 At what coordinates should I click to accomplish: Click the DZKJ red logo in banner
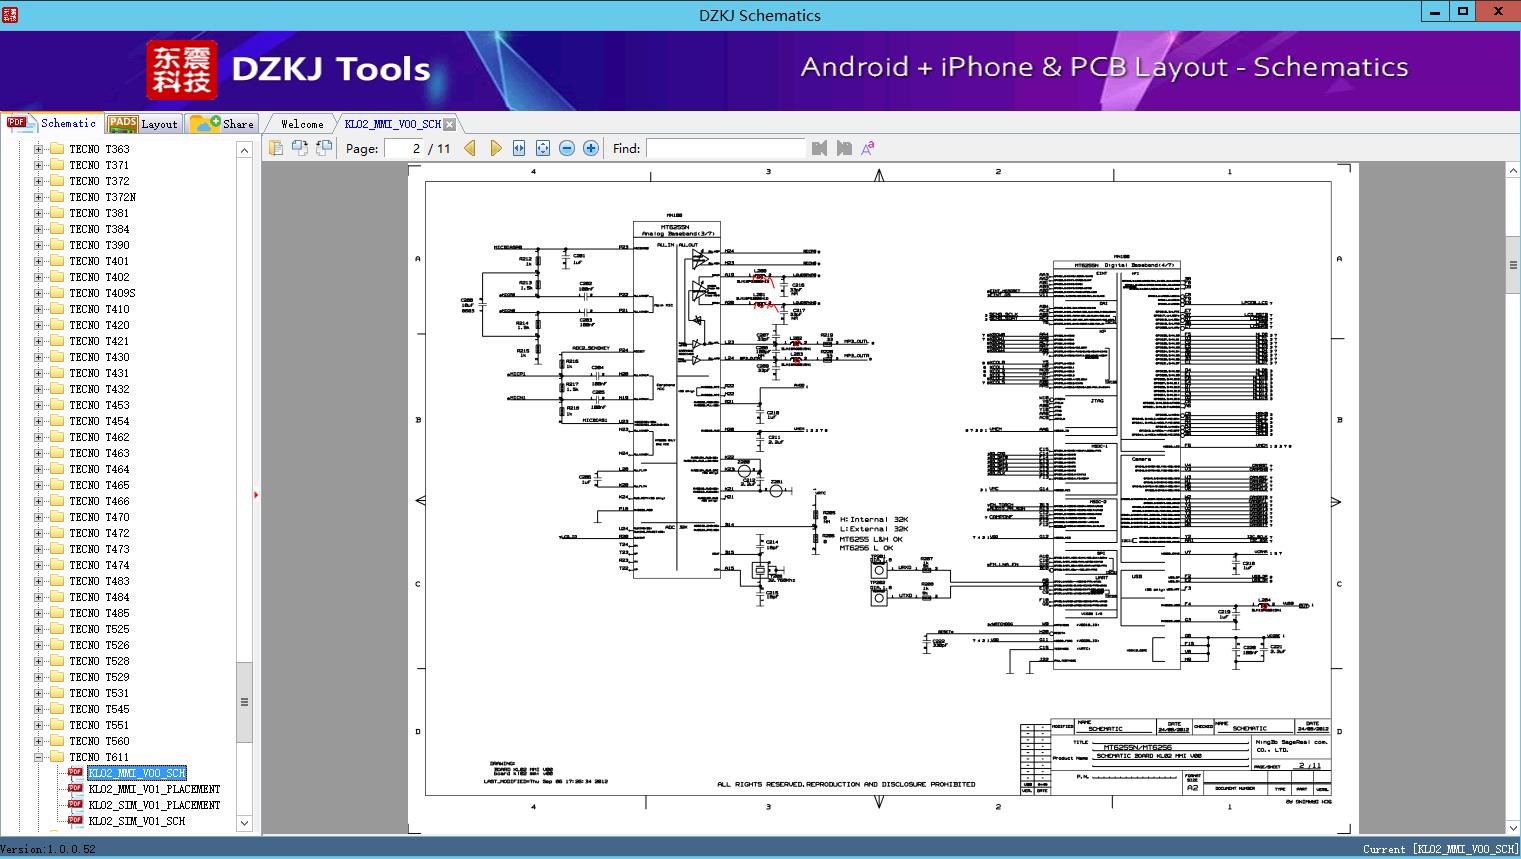point(182,70)
